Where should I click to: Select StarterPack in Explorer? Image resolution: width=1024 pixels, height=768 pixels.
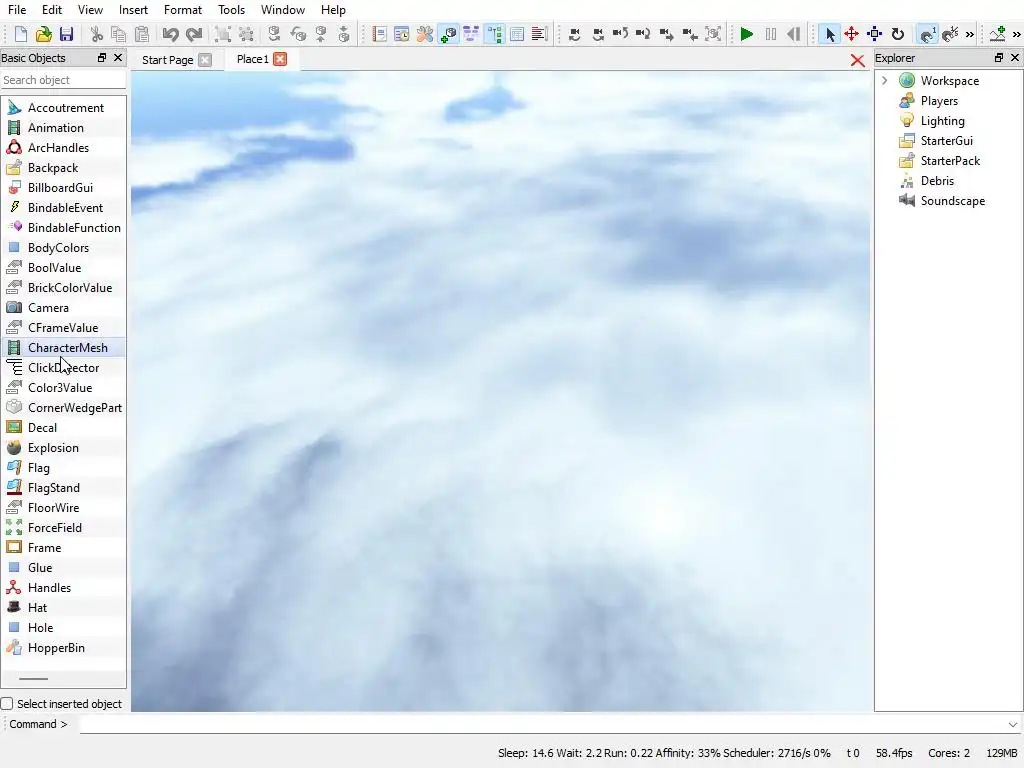pyautogui.click(x=950, y=161)
